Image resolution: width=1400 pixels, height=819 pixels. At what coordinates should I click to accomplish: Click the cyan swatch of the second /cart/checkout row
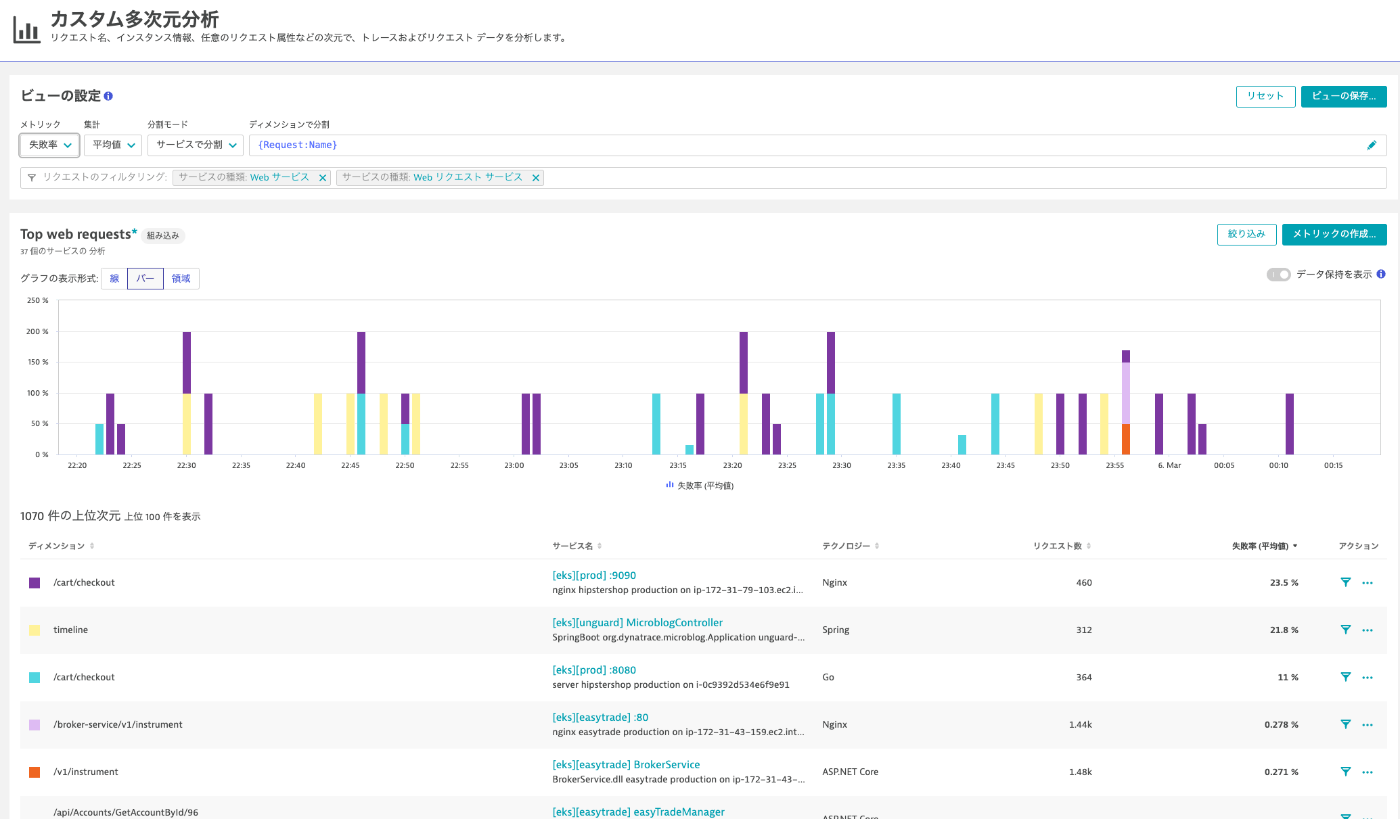pos(34,677)
